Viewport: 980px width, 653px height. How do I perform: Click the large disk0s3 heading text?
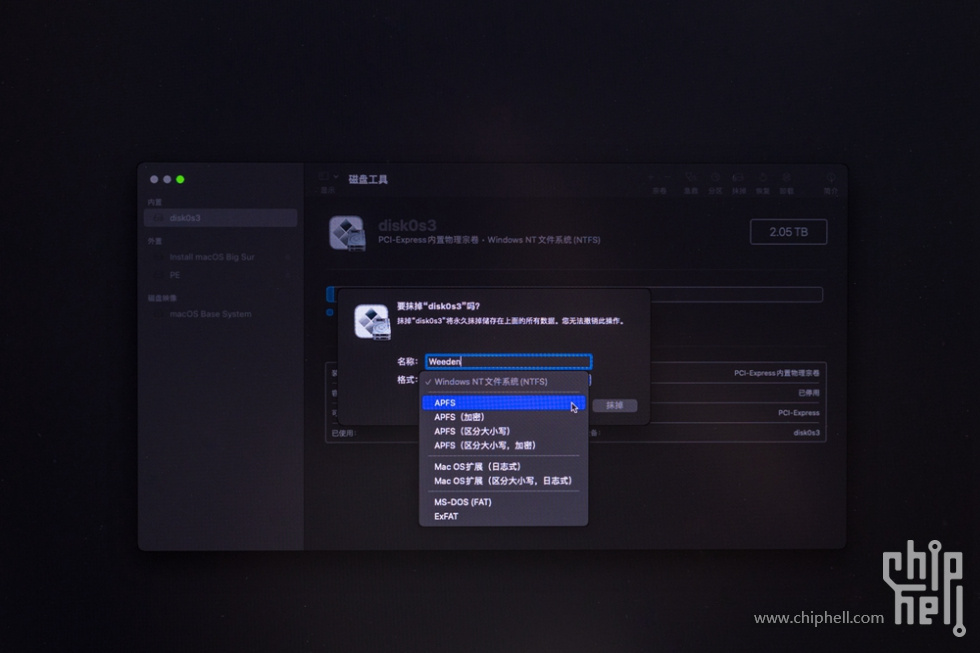(407, 225)
